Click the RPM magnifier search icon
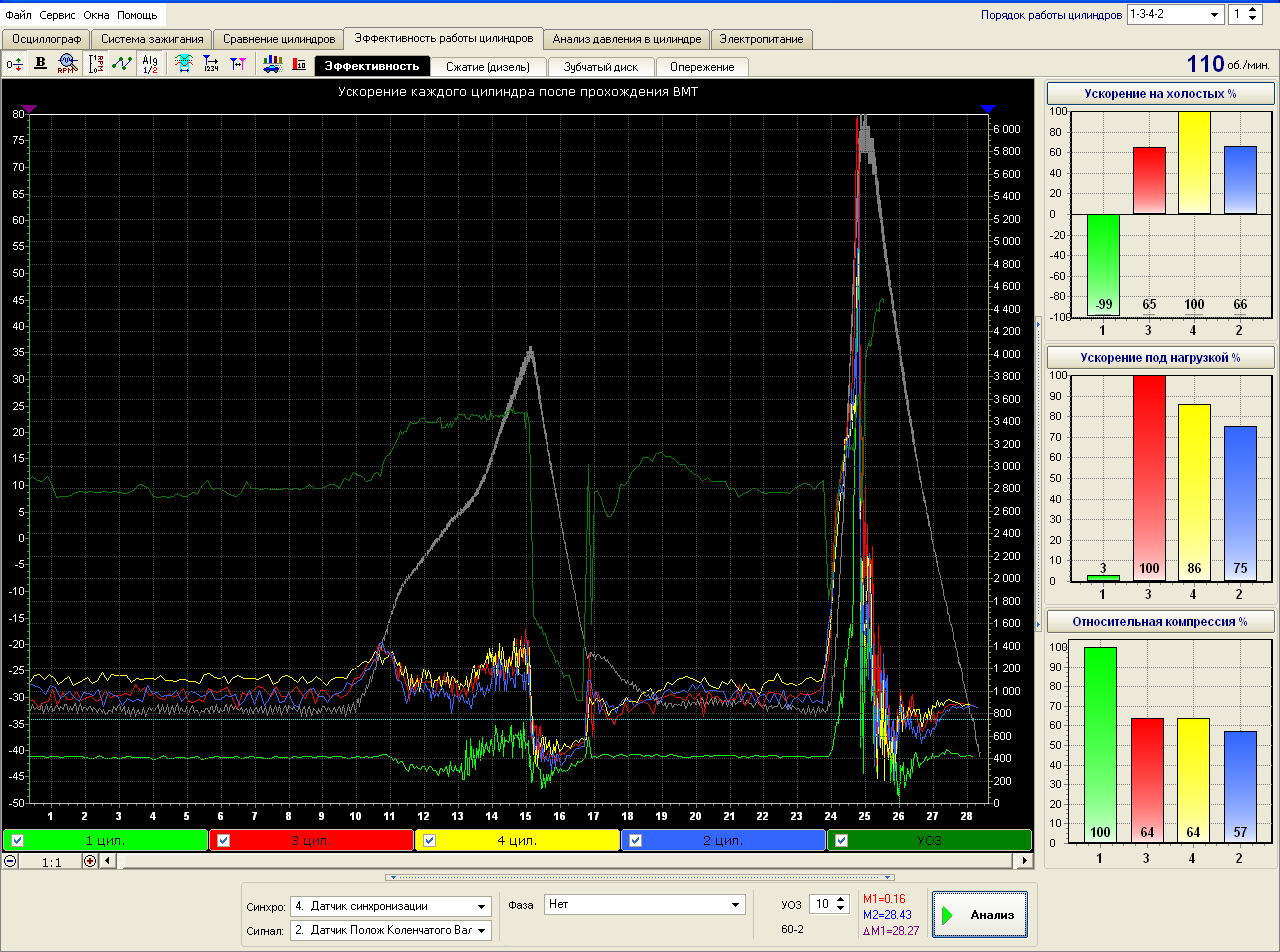 (x=67, y=64)
